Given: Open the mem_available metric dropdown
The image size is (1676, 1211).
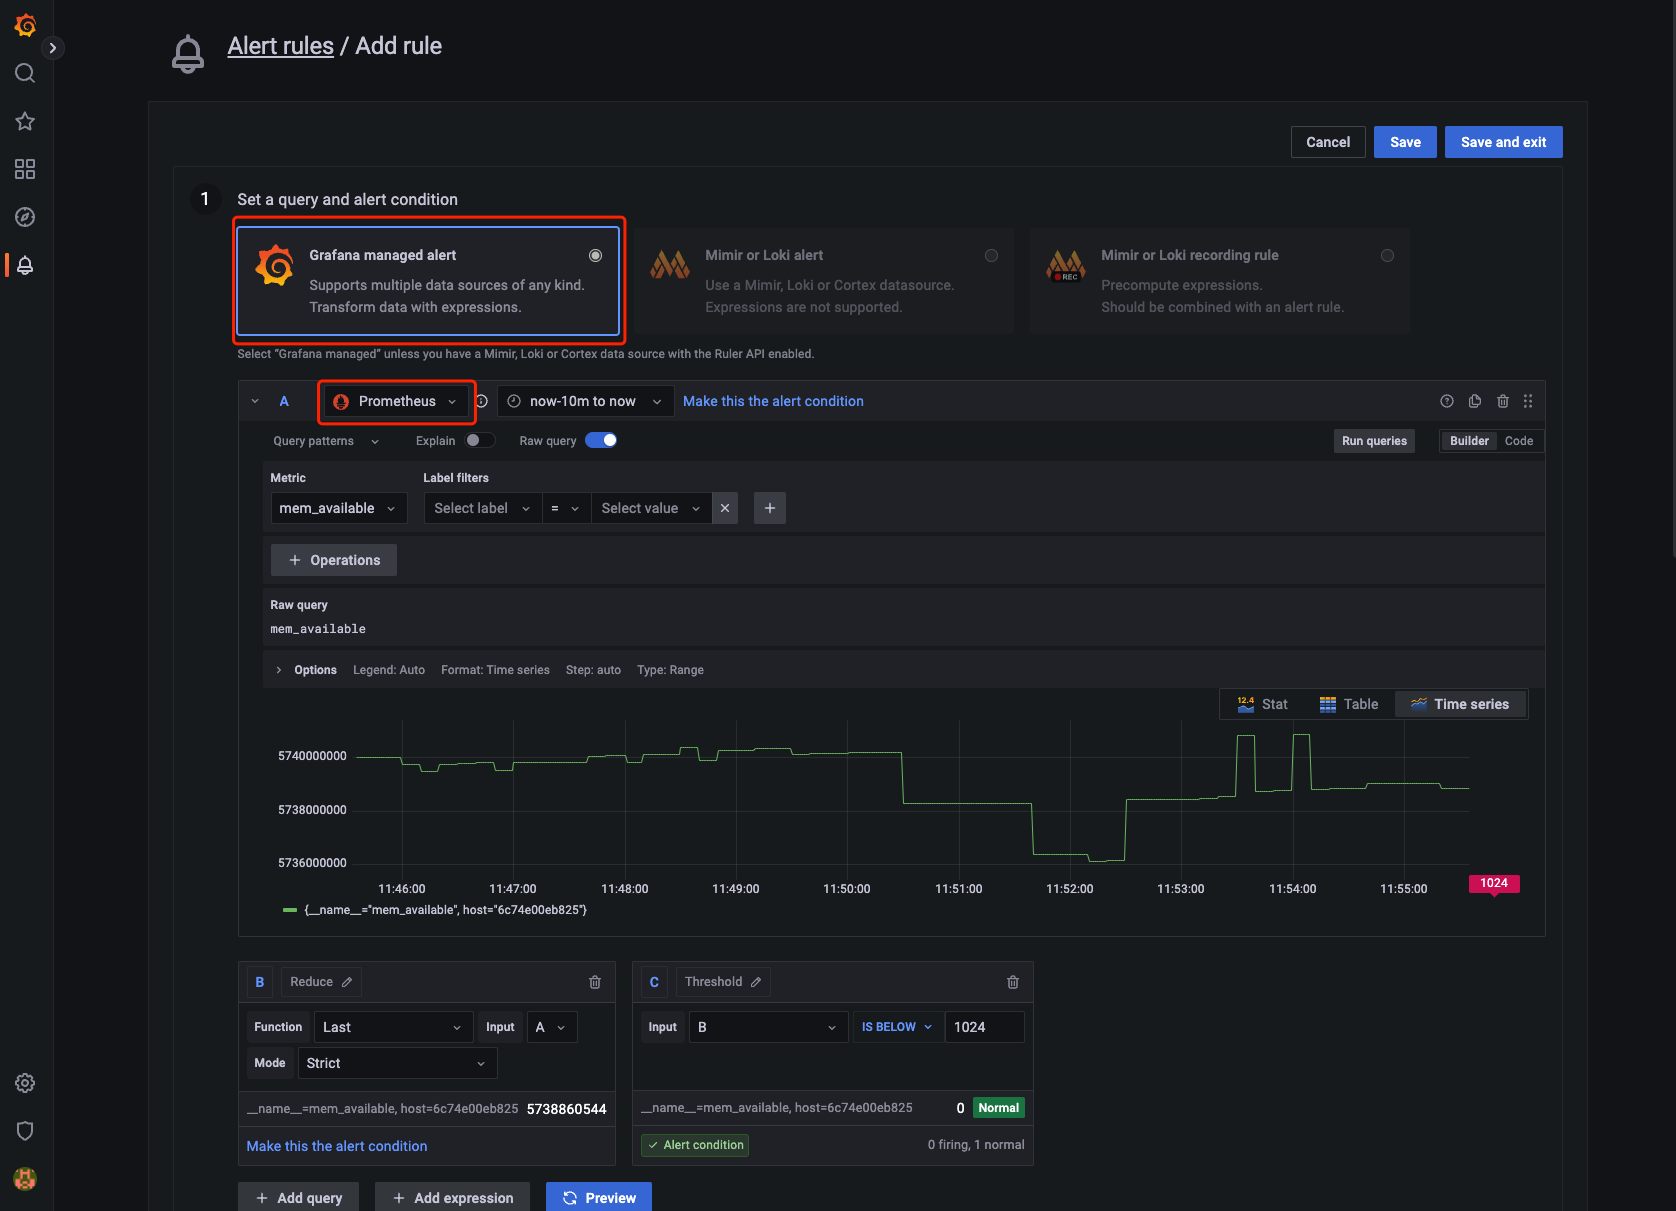Looking at the screenshot, I should pos(339,508).
